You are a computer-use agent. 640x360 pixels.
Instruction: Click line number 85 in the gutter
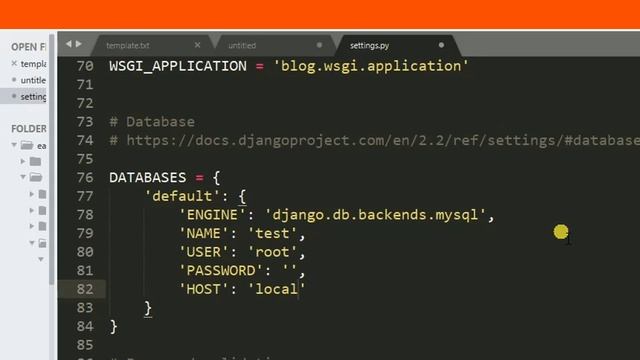click(x=85, y=345)
